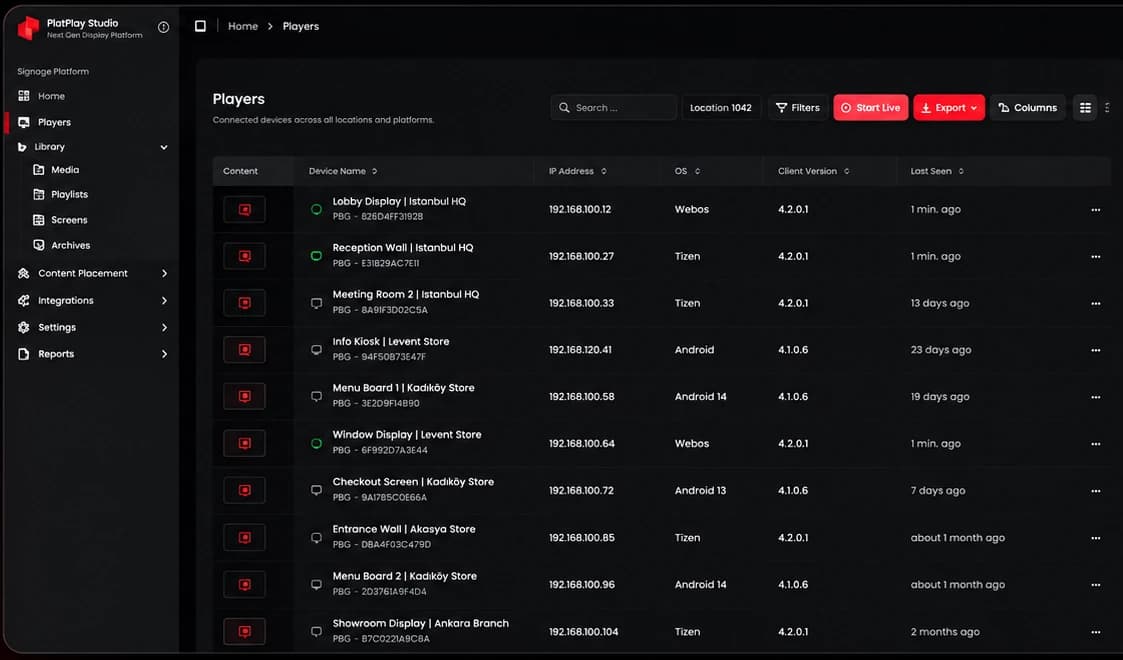
Task: Open row actions for Reception Wall
Action: [1095, 256]
